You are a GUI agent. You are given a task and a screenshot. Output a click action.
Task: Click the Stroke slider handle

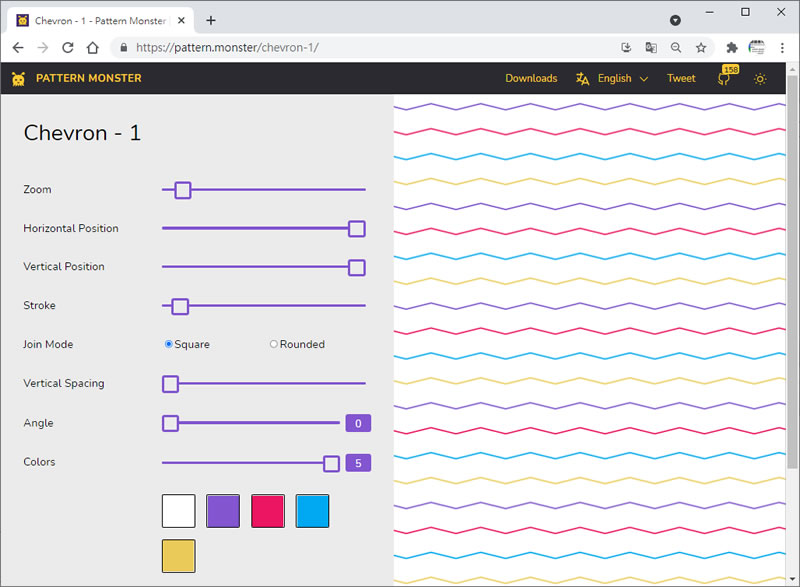tap(180, 306)
